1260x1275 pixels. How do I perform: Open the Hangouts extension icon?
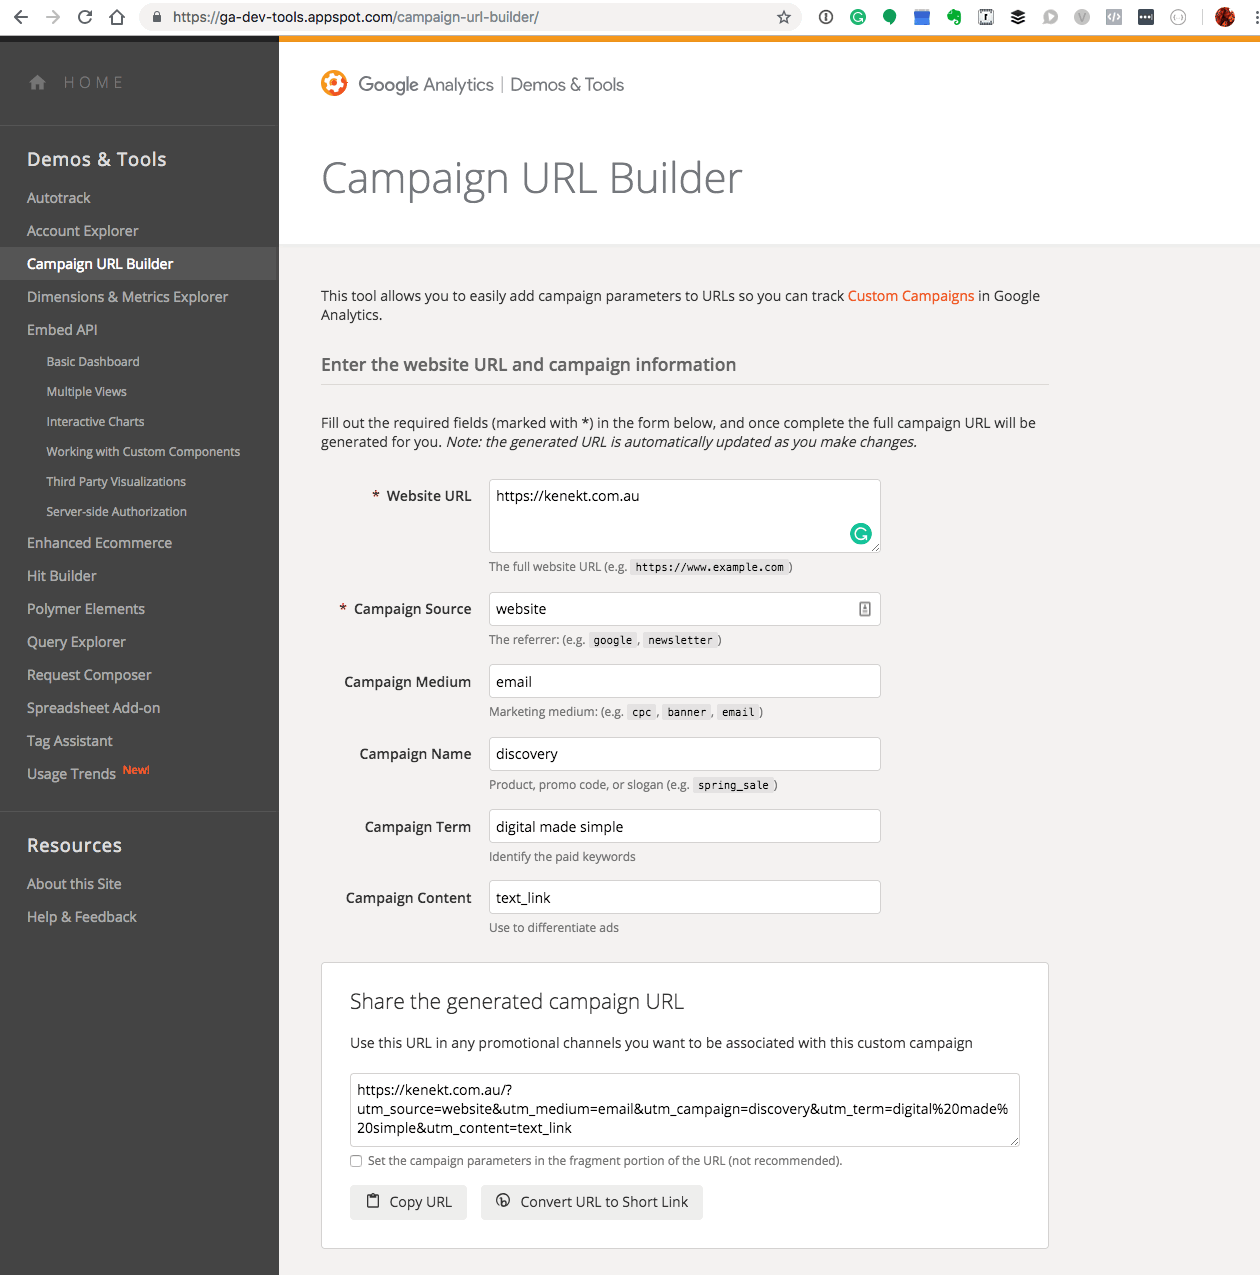(x=890, y=17)
